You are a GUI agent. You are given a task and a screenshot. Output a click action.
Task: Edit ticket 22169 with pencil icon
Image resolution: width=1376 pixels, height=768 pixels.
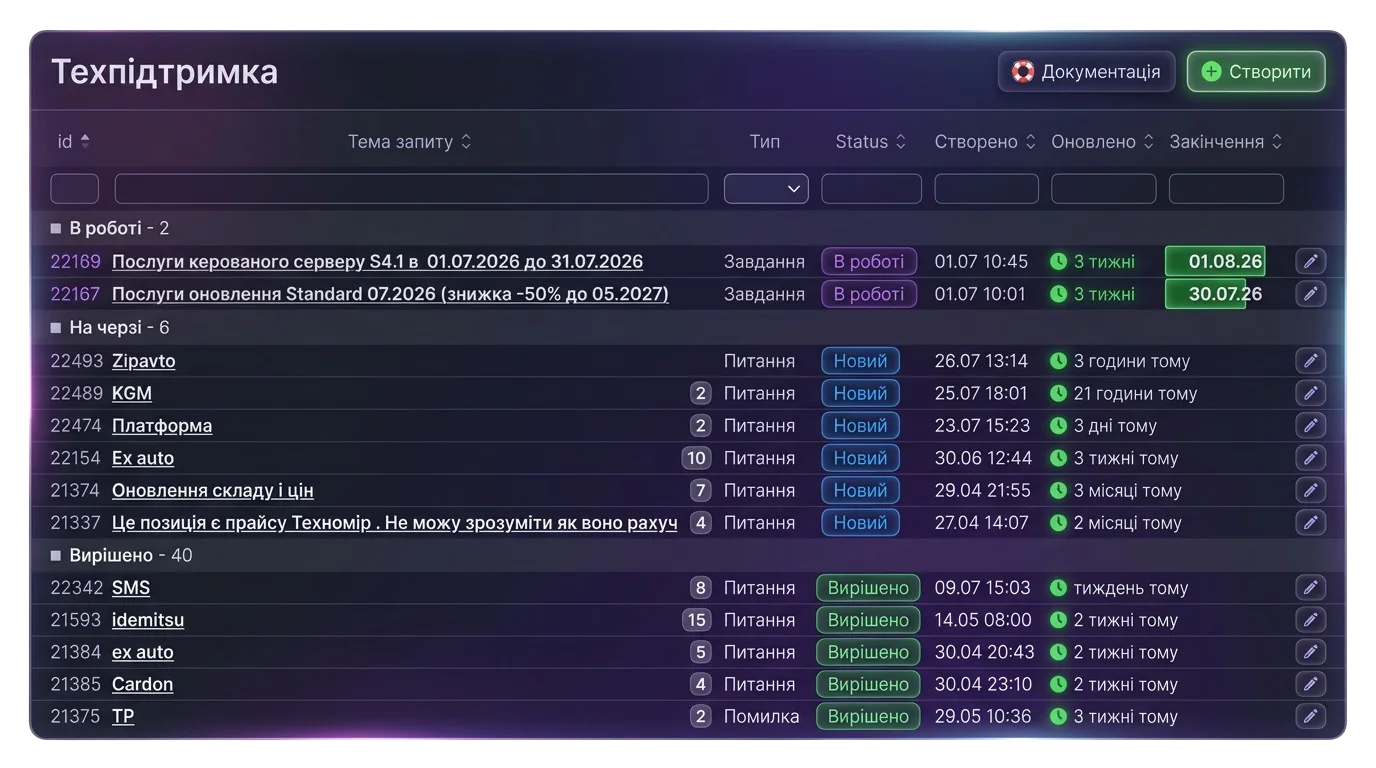pos(1310,262)
